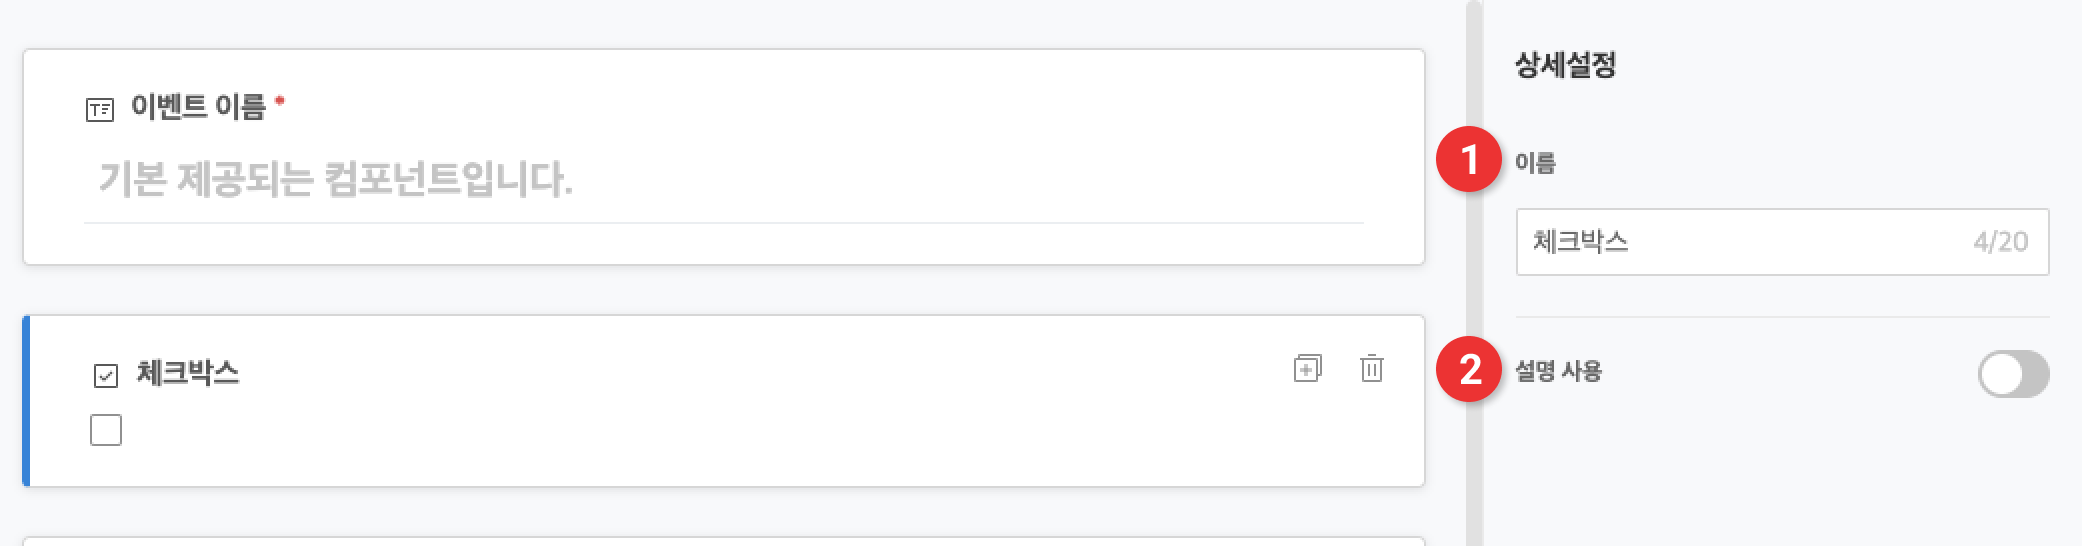The image size is (2082, 546).
Task: Select the 이벤트 이름 component card
Action: click(724, 157)
